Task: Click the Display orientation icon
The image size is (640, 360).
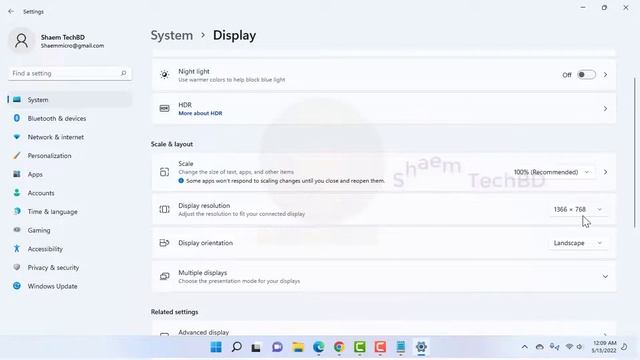Action: pos(164,243)
